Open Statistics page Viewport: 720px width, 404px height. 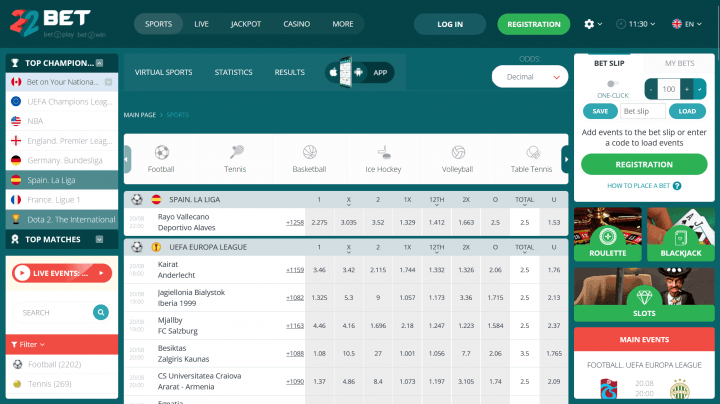(233, 72)
